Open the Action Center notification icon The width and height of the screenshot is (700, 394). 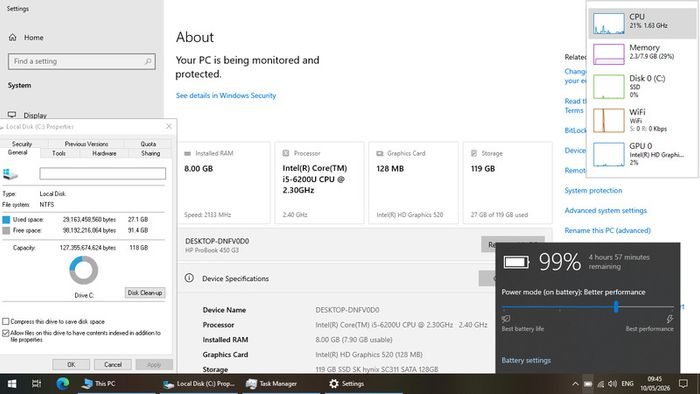[683, 384]
